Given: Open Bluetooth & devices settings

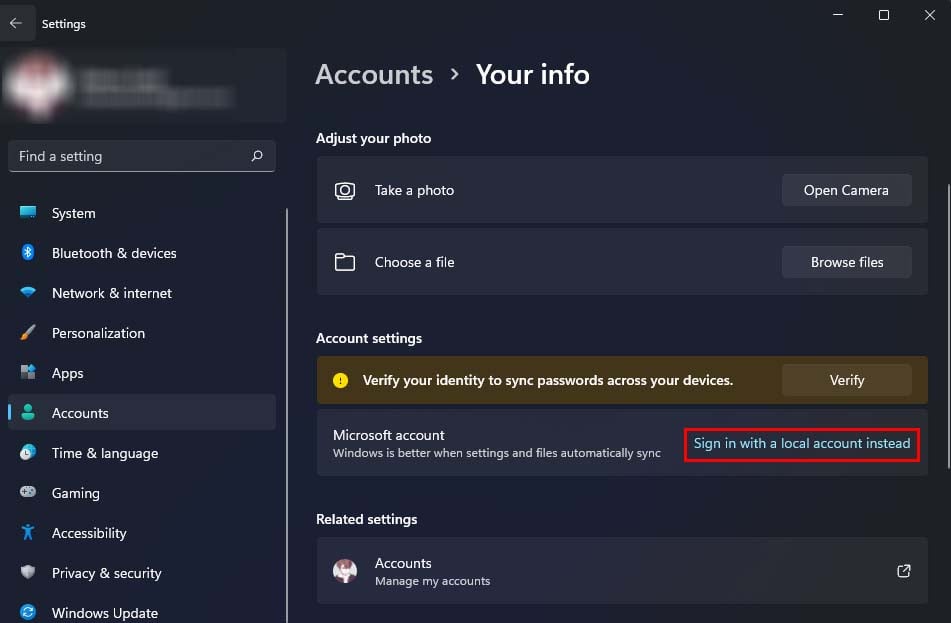Looking at the screenshot, I should pyautogui.click(x=142, y=253).
